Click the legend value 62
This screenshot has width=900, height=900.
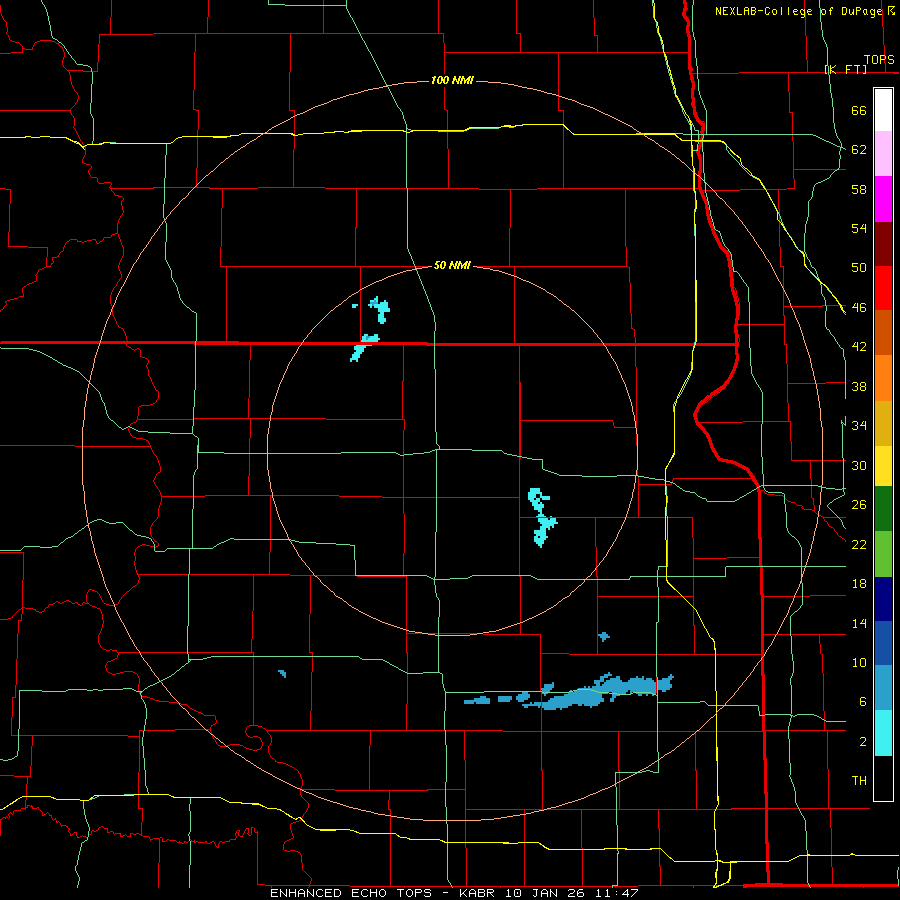tap(859, 150)
